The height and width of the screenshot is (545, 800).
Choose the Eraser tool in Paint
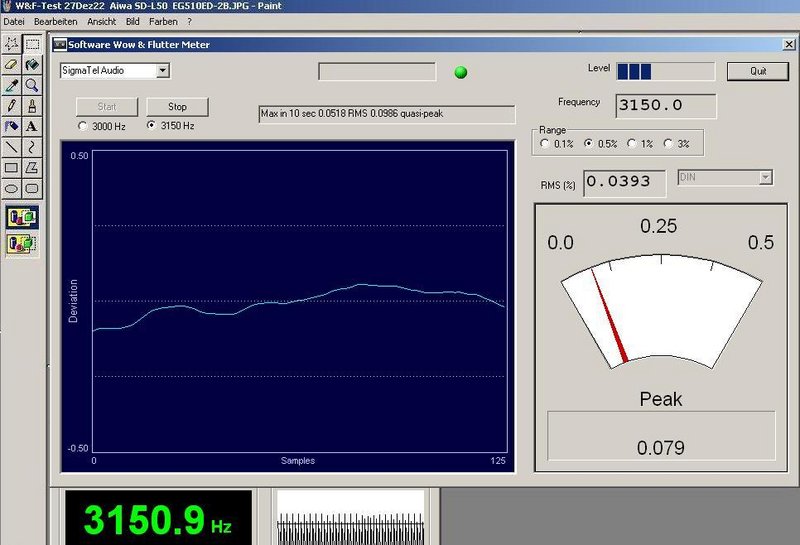(x=12, y=65)
